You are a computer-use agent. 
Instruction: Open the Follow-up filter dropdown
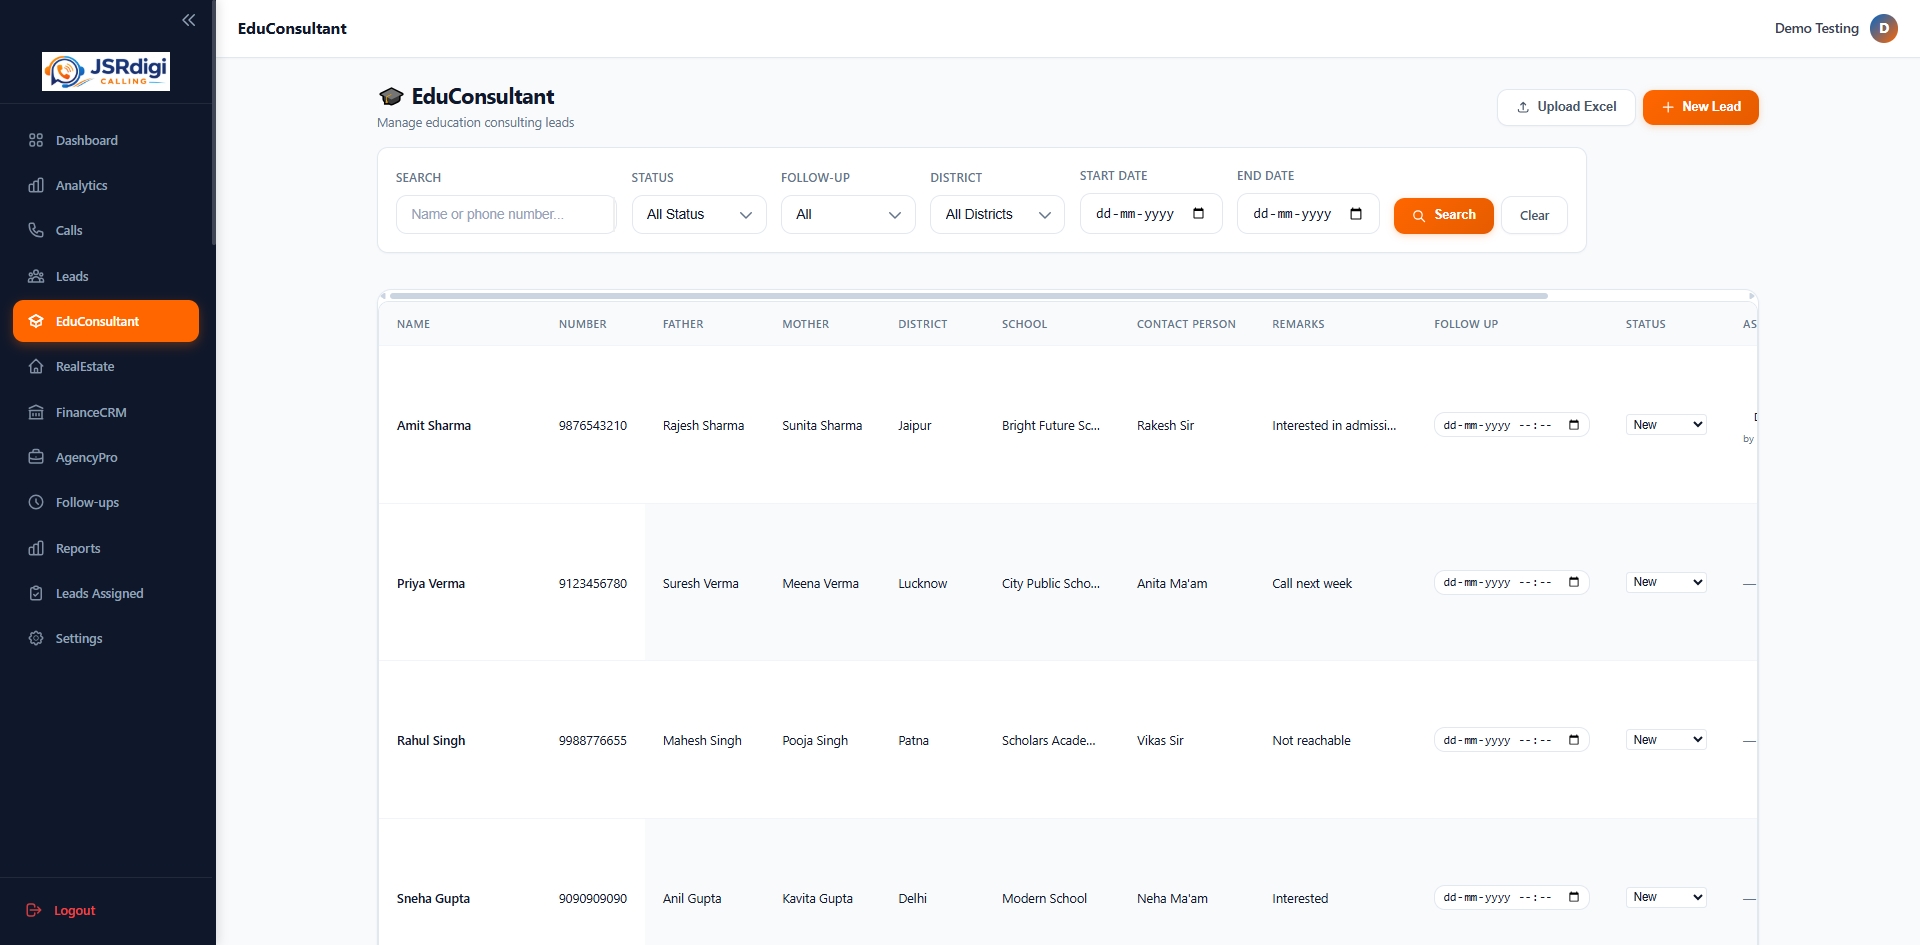pos(847,215)
